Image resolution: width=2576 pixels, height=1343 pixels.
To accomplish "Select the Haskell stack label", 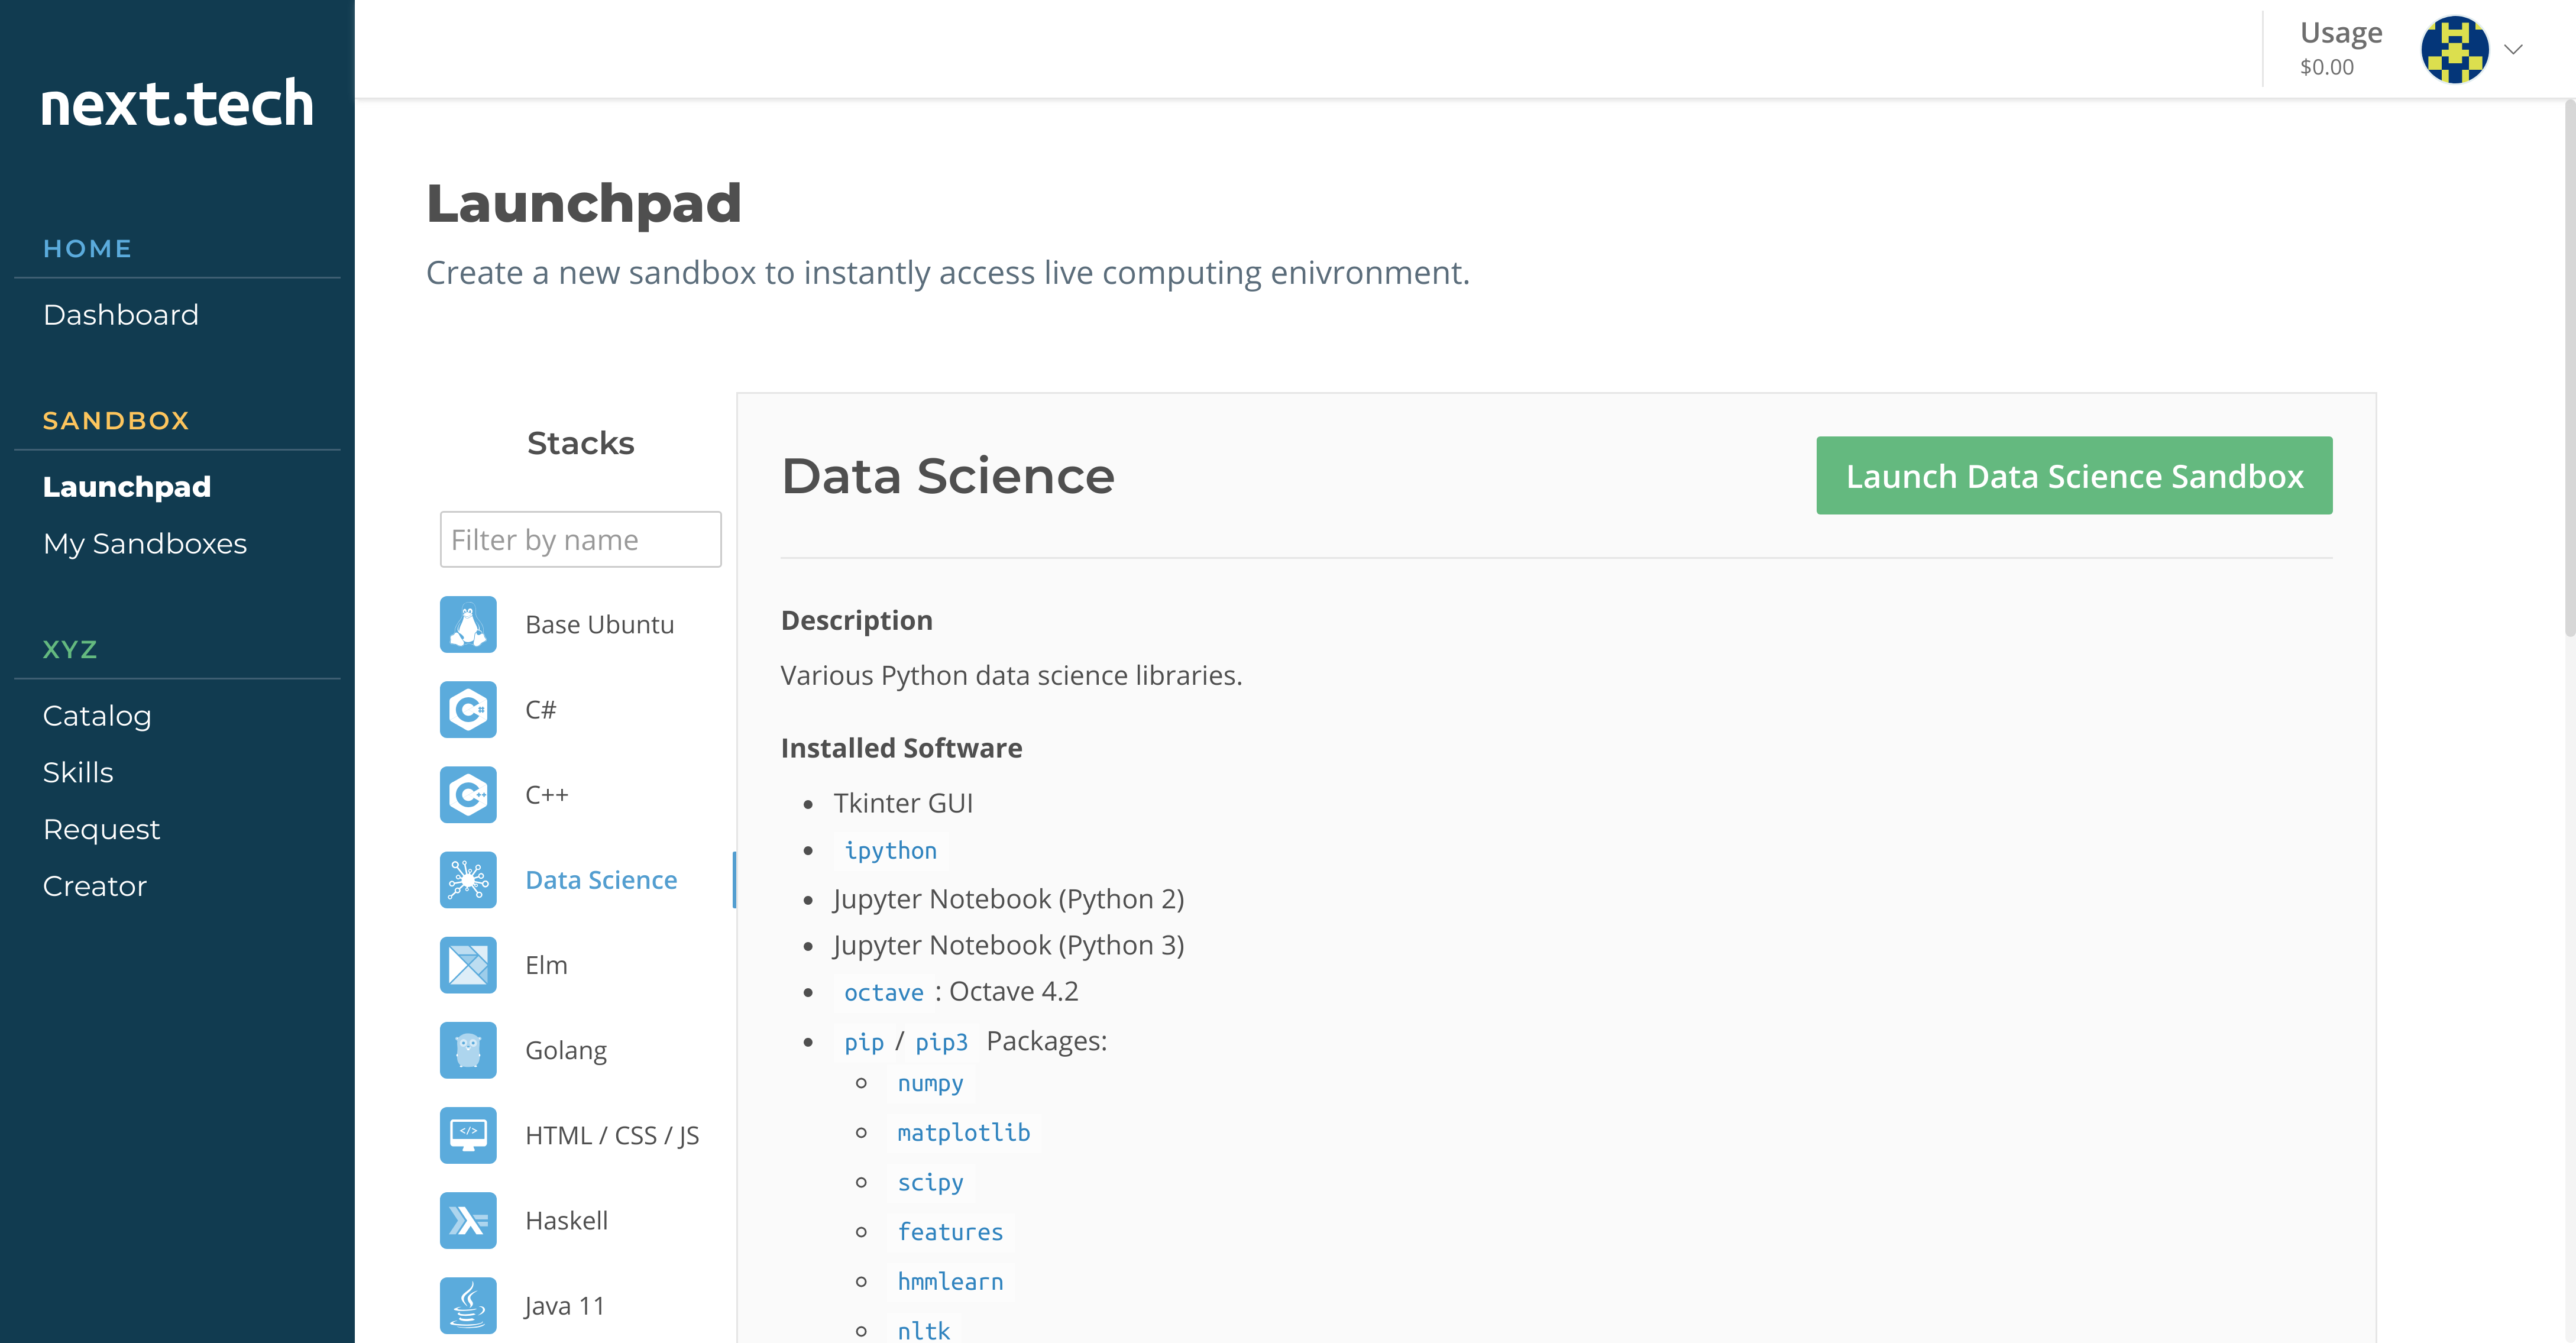I will pyautogui.click(x=566, y=1221).
